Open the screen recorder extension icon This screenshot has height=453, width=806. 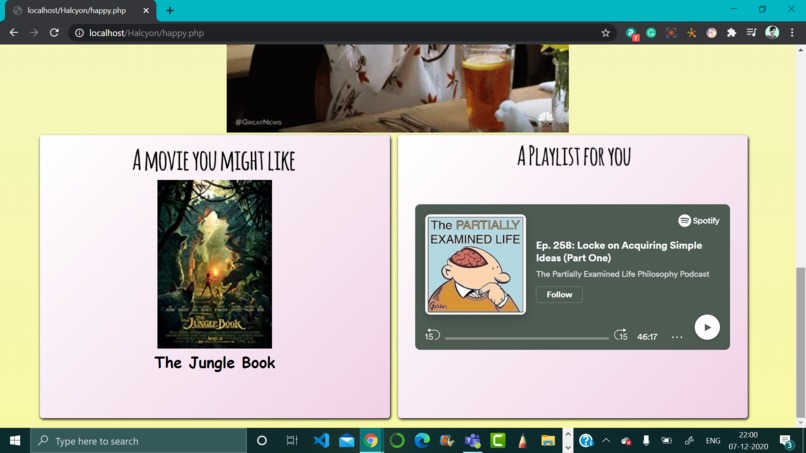tap(671, 33)
